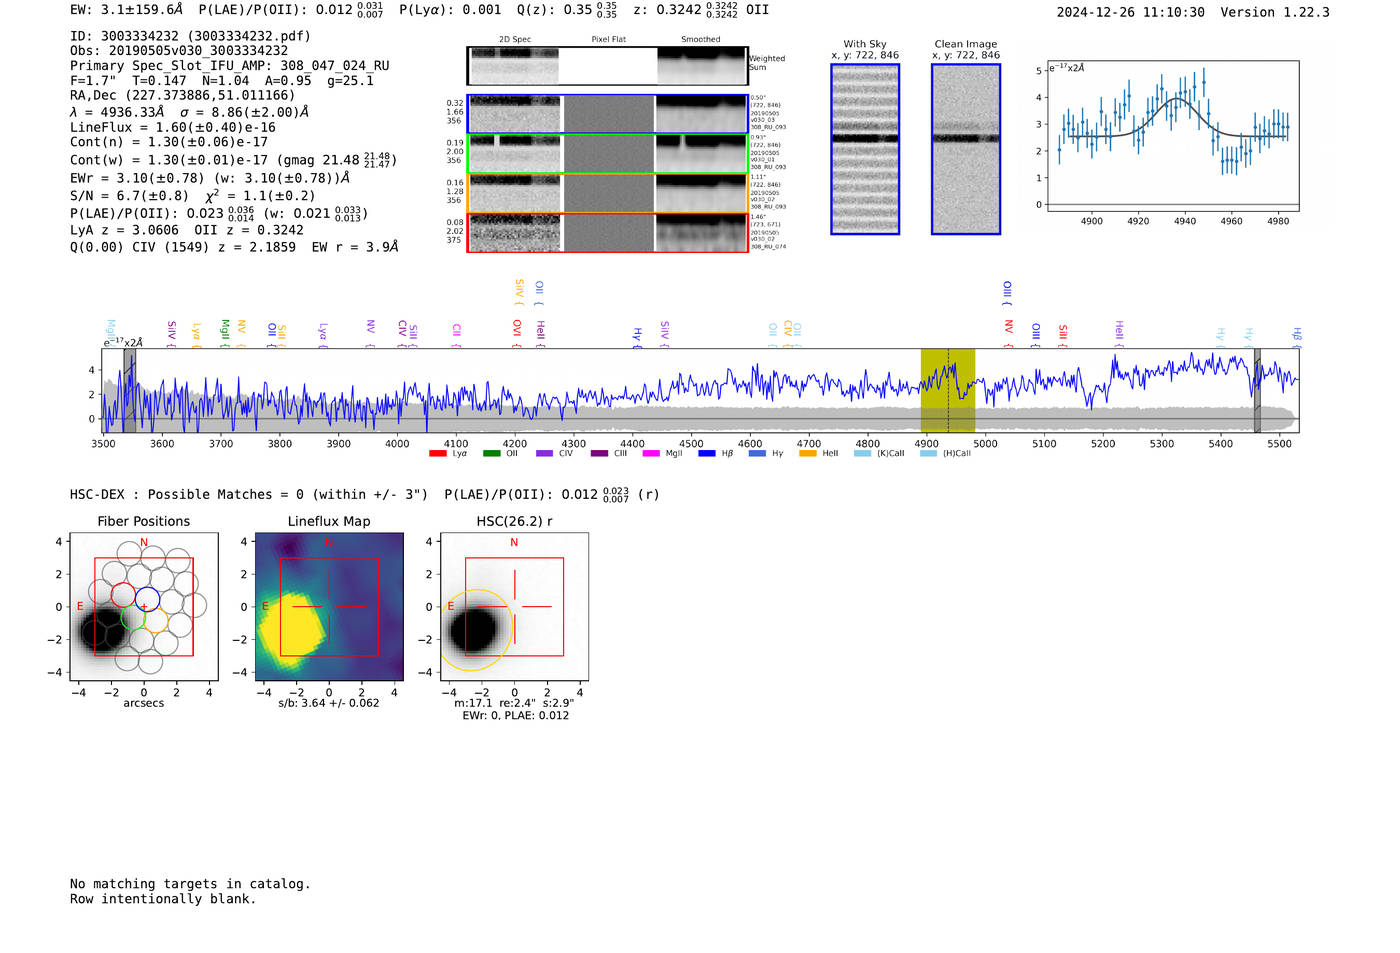1400x953 pixels.
Task: Click the 'm:17.1 re:2.4" s:2.9"' label
Action: click(514, 703)
